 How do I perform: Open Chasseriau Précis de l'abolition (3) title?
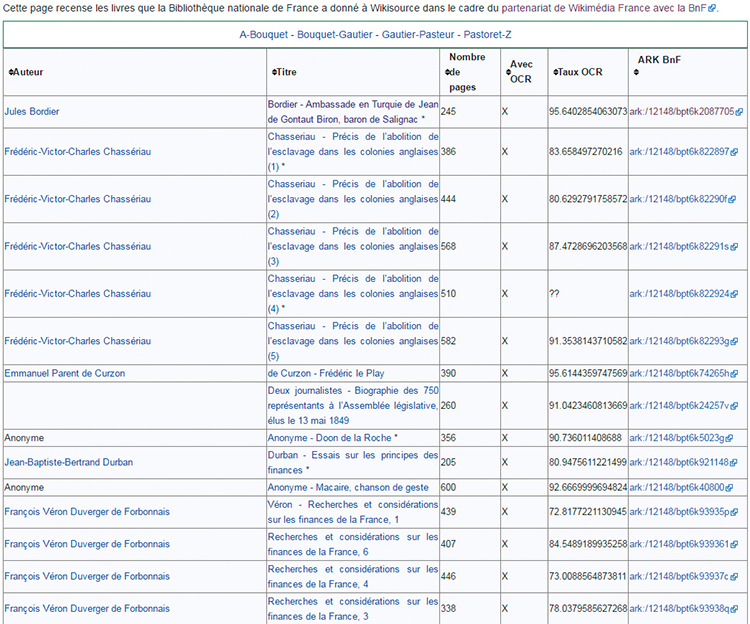click(x=353, y=246)
